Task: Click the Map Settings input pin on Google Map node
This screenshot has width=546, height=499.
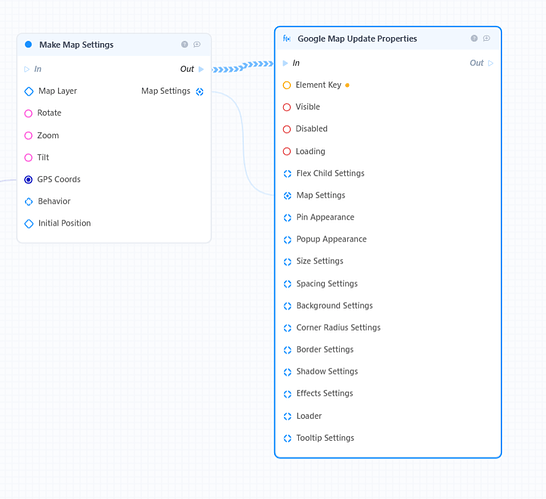Action: point(287,196)
